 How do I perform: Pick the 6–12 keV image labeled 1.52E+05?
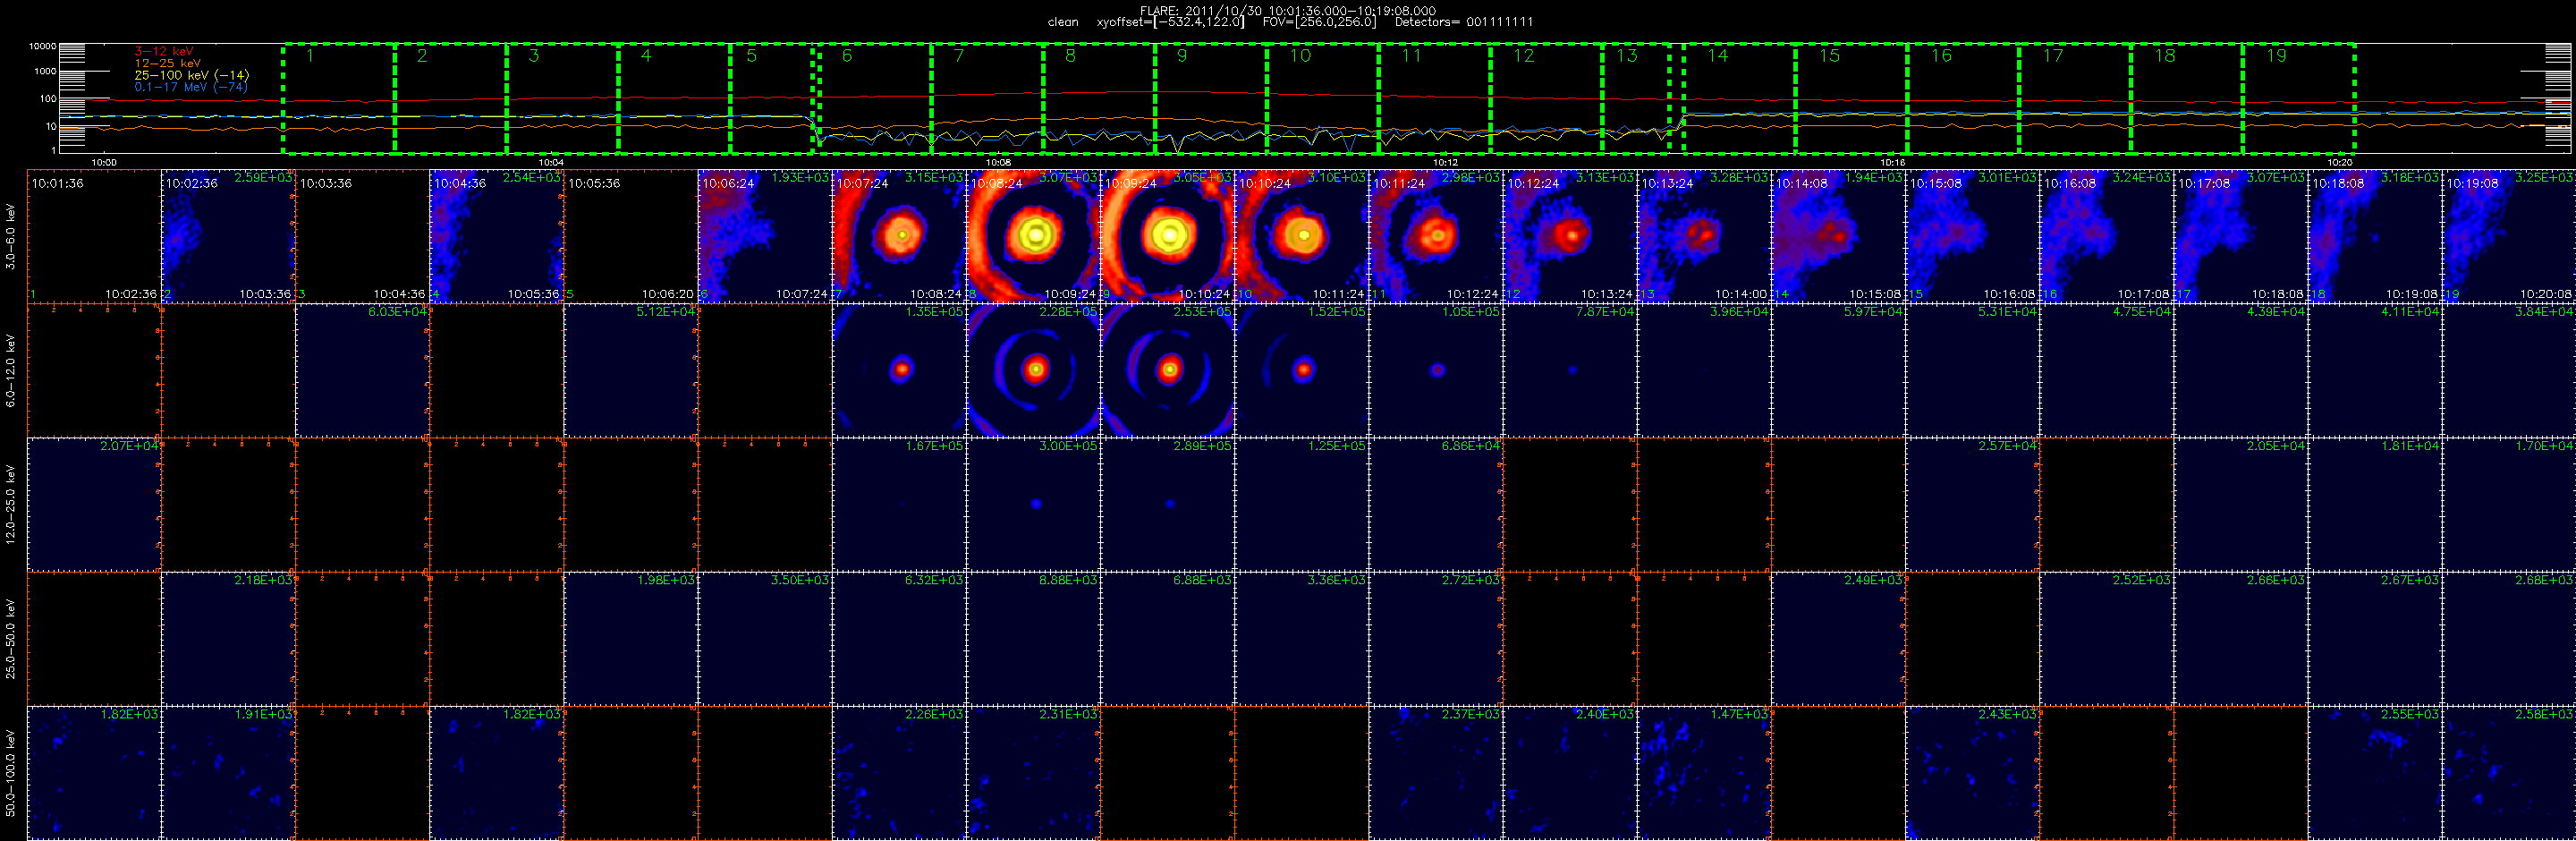point(1301,370)
